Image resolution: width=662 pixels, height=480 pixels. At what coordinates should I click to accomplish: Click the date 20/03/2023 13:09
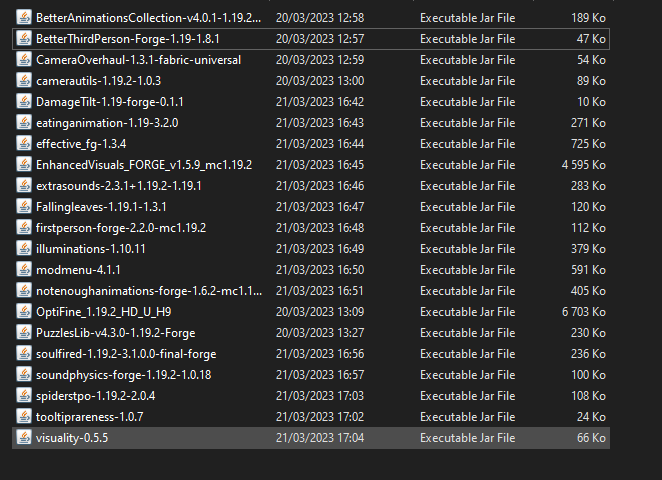click(320, 312)
